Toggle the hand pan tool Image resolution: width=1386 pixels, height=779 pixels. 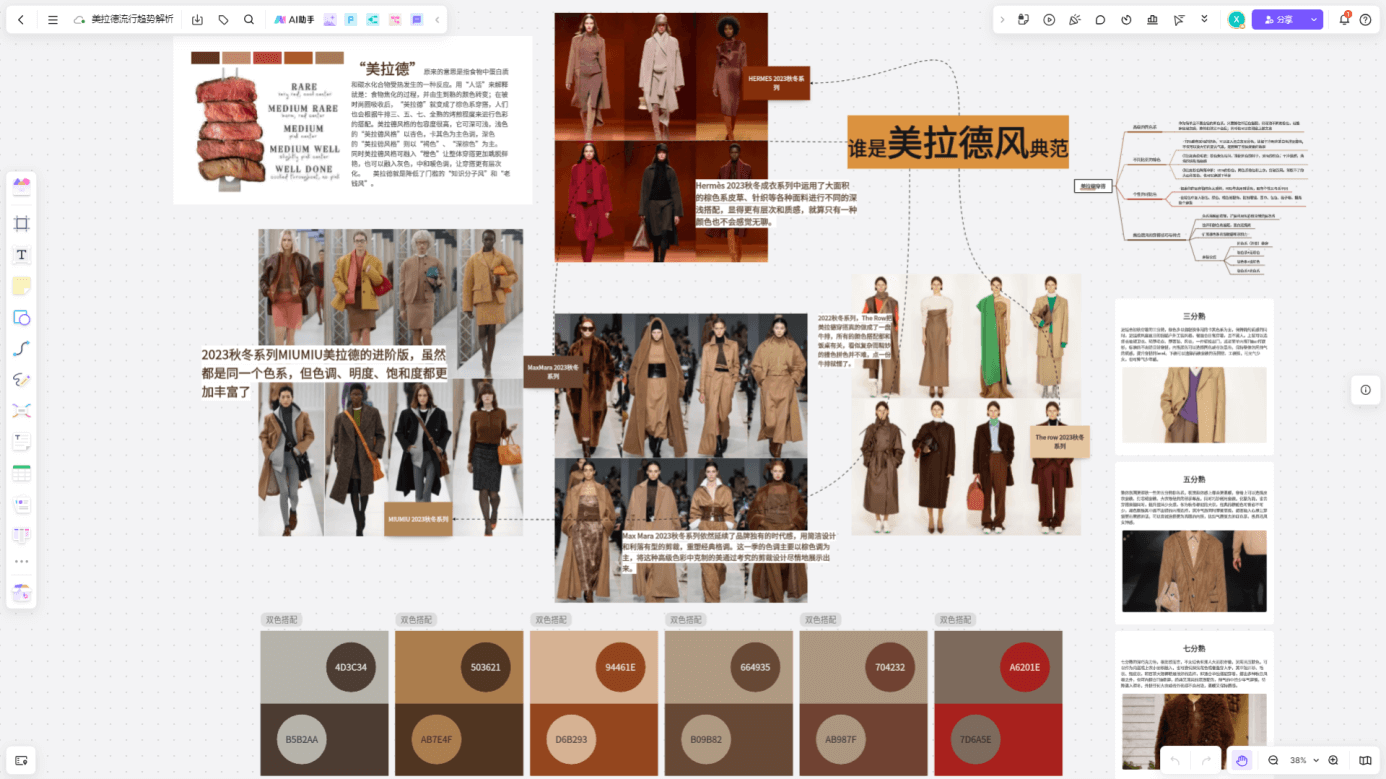[x=1241, y=761]
